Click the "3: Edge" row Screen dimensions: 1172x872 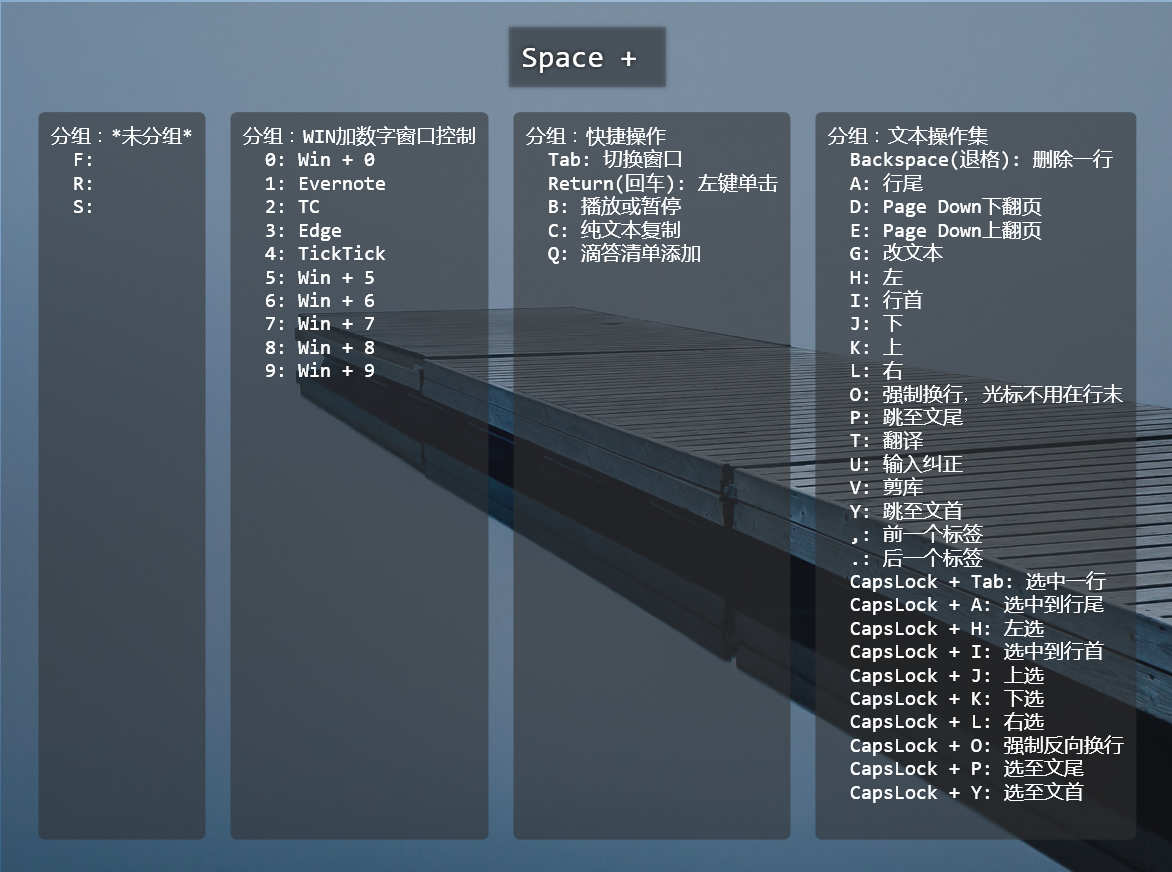click(303, 231)
